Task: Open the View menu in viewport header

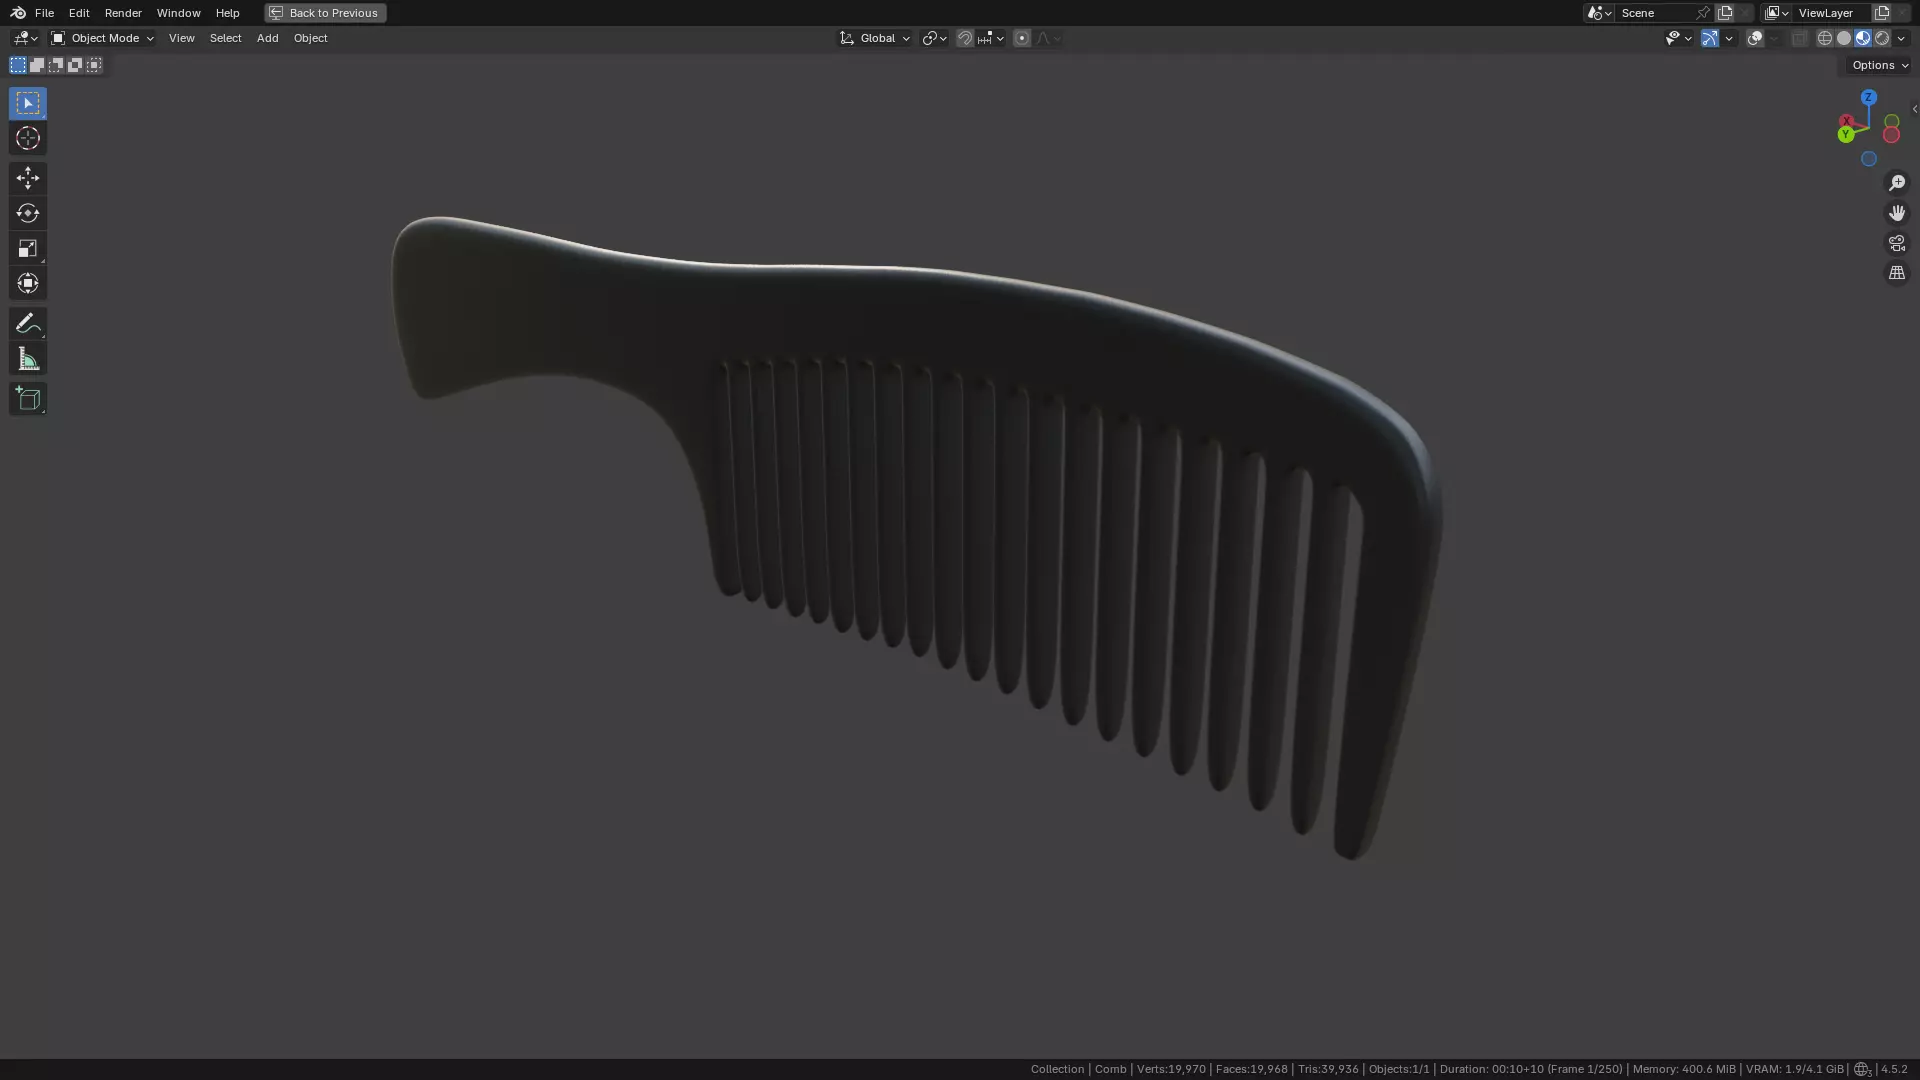Action: pos(181,38)
